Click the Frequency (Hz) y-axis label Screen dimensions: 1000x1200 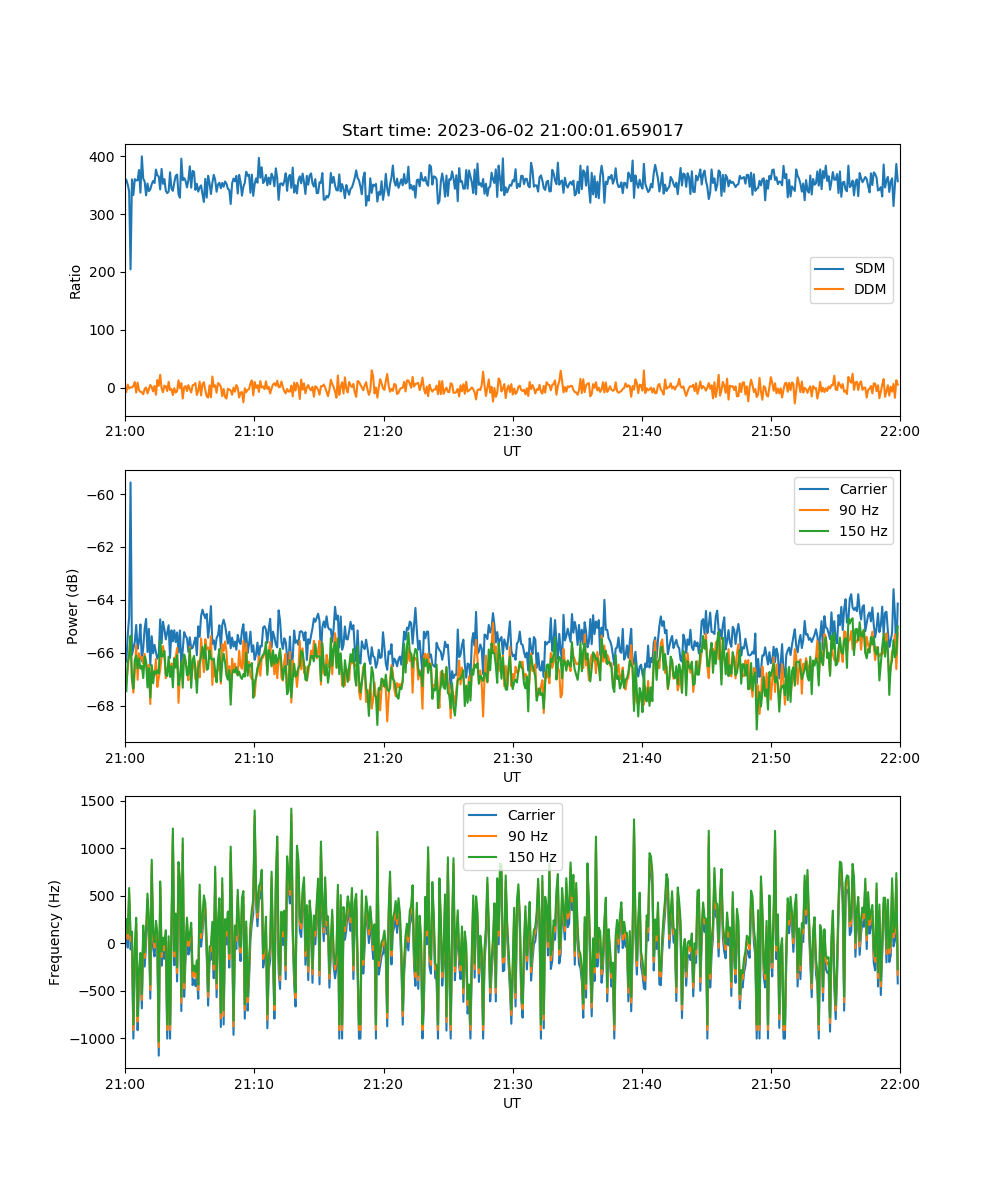[x=55, y=932]
